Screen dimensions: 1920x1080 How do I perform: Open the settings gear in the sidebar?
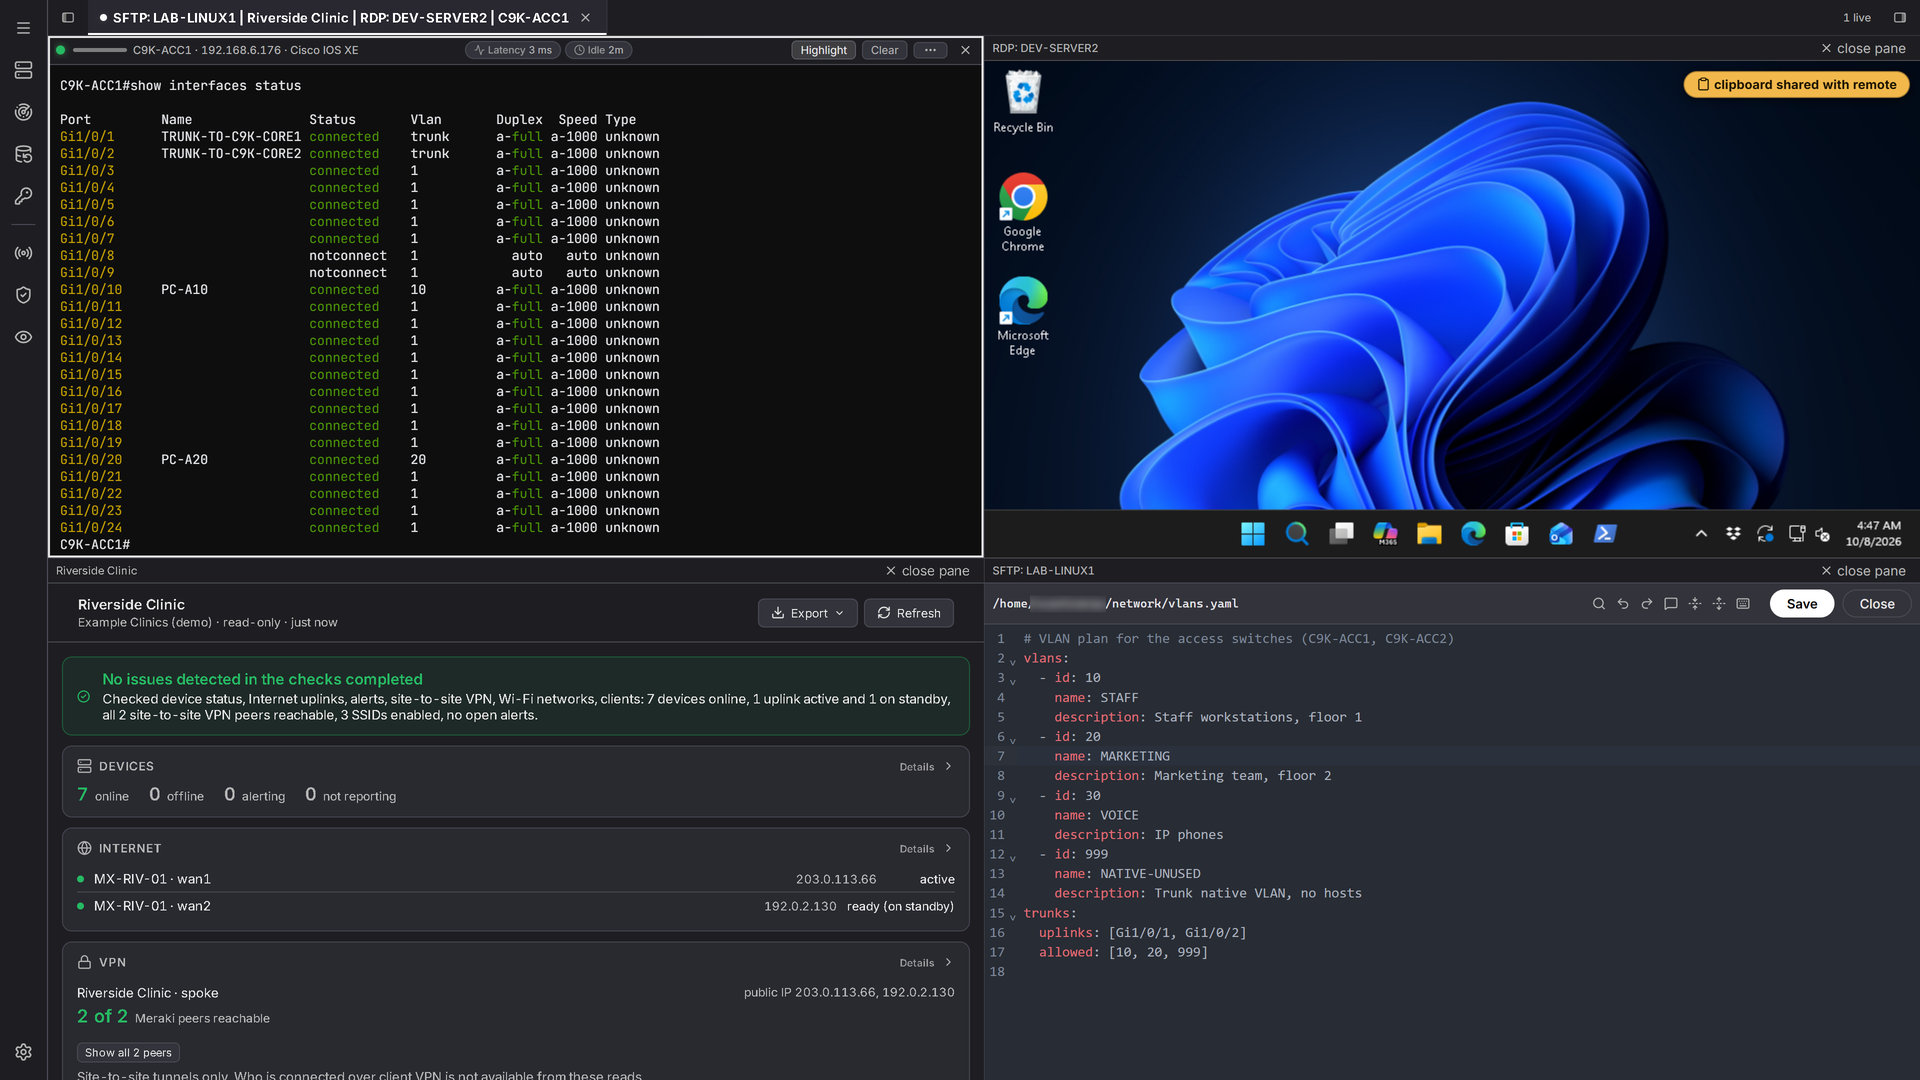click(23, 1052)
